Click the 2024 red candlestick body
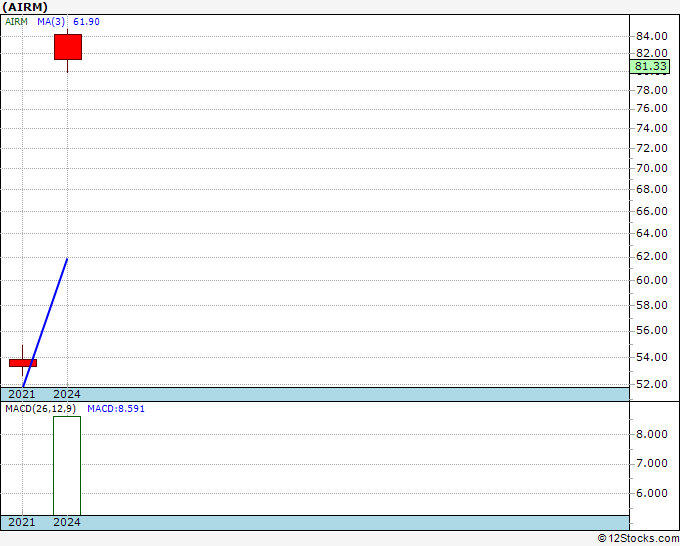The height and width of the screenshot is (546, 680). 68,47
